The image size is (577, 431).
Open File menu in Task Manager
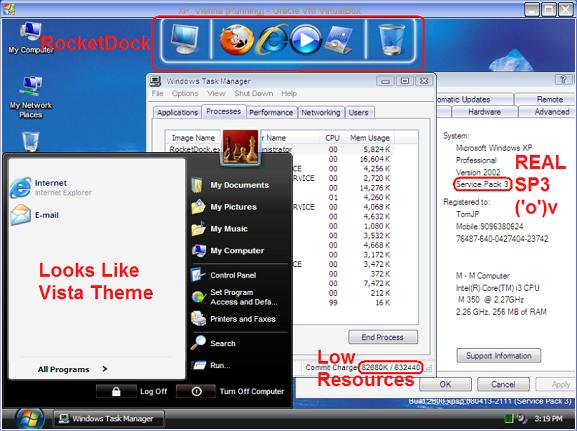[x=157, y=93]
